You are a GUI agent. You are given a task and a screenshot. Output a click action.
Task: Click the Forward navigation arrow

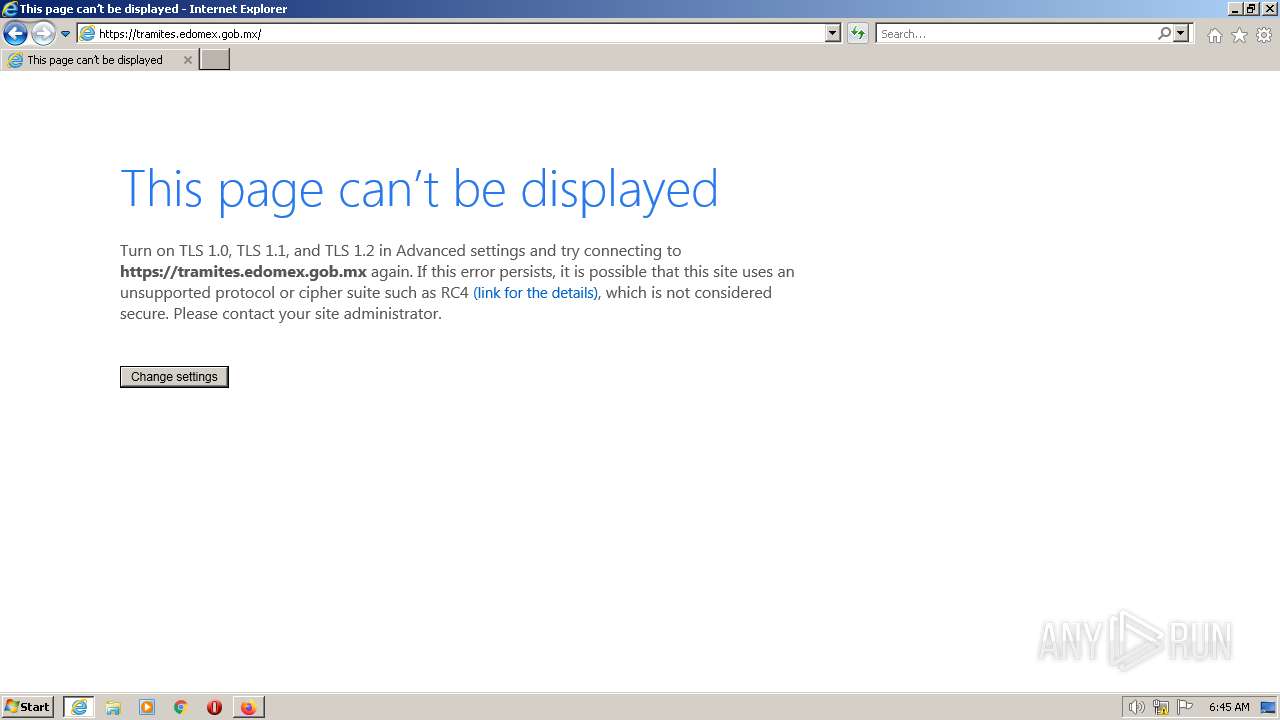coord(43,33)
